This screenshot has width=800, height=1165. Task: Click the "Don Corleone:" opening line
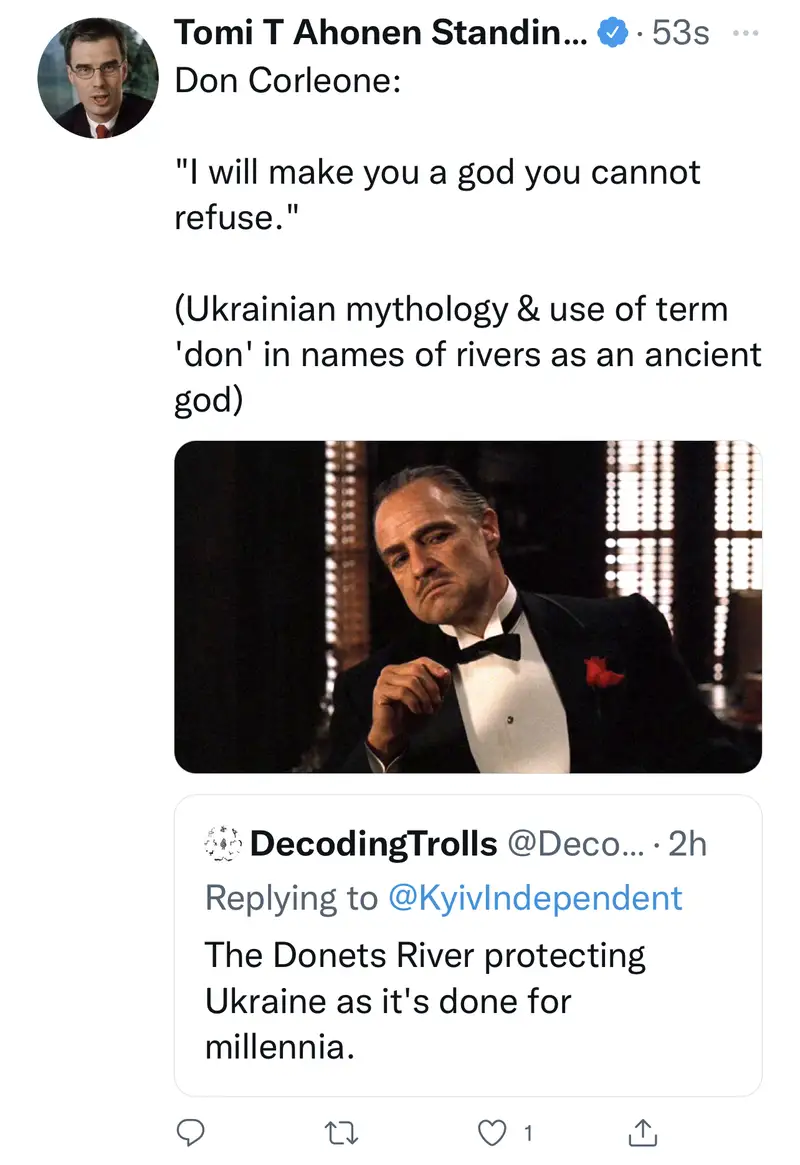[x=288, y=81]
